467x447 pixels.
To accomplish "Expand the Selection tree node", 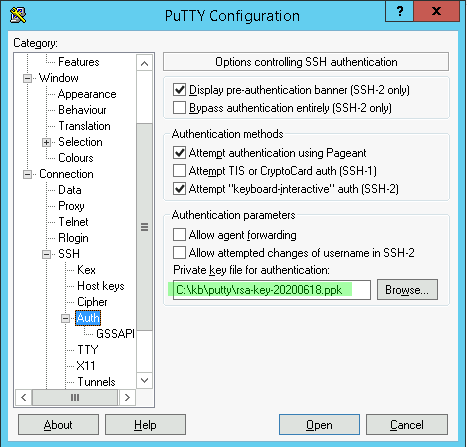I will tap(46, 143).
